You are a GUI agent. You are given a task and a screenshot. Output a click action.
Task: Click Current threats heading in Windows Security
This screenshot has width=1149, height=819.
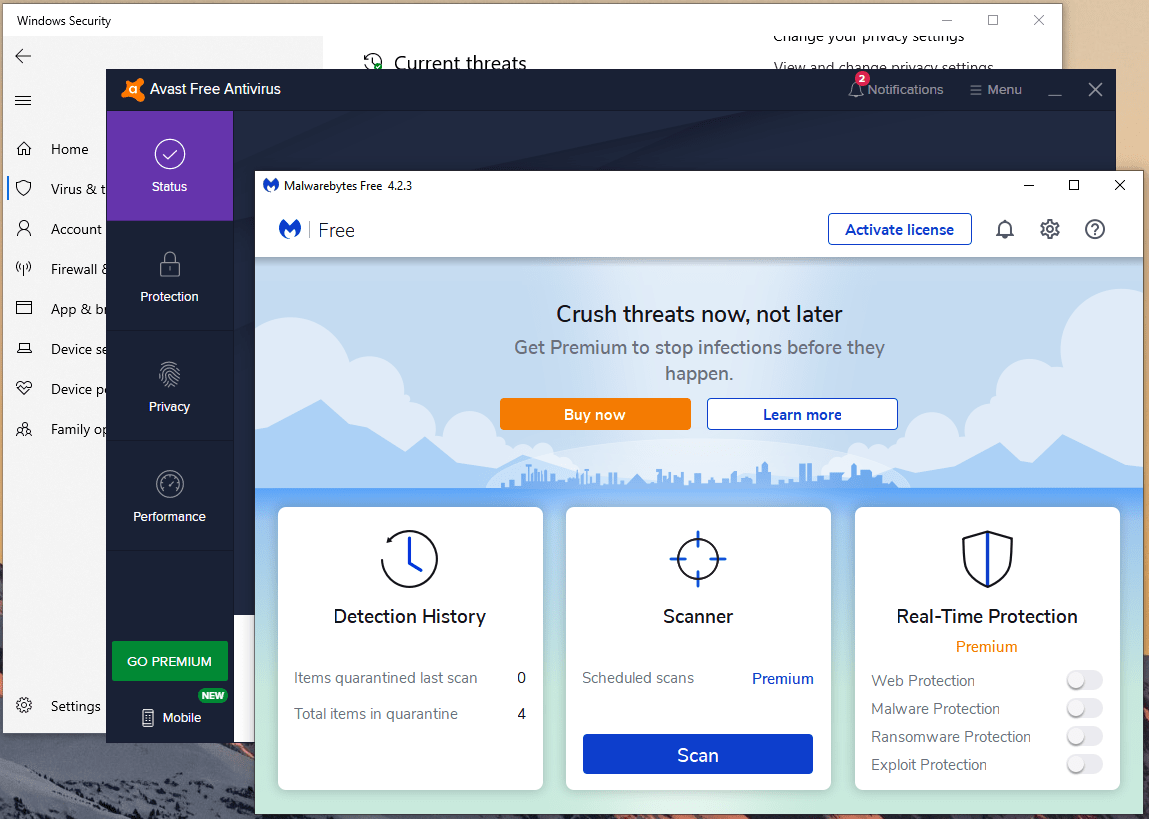pos(460,63)
